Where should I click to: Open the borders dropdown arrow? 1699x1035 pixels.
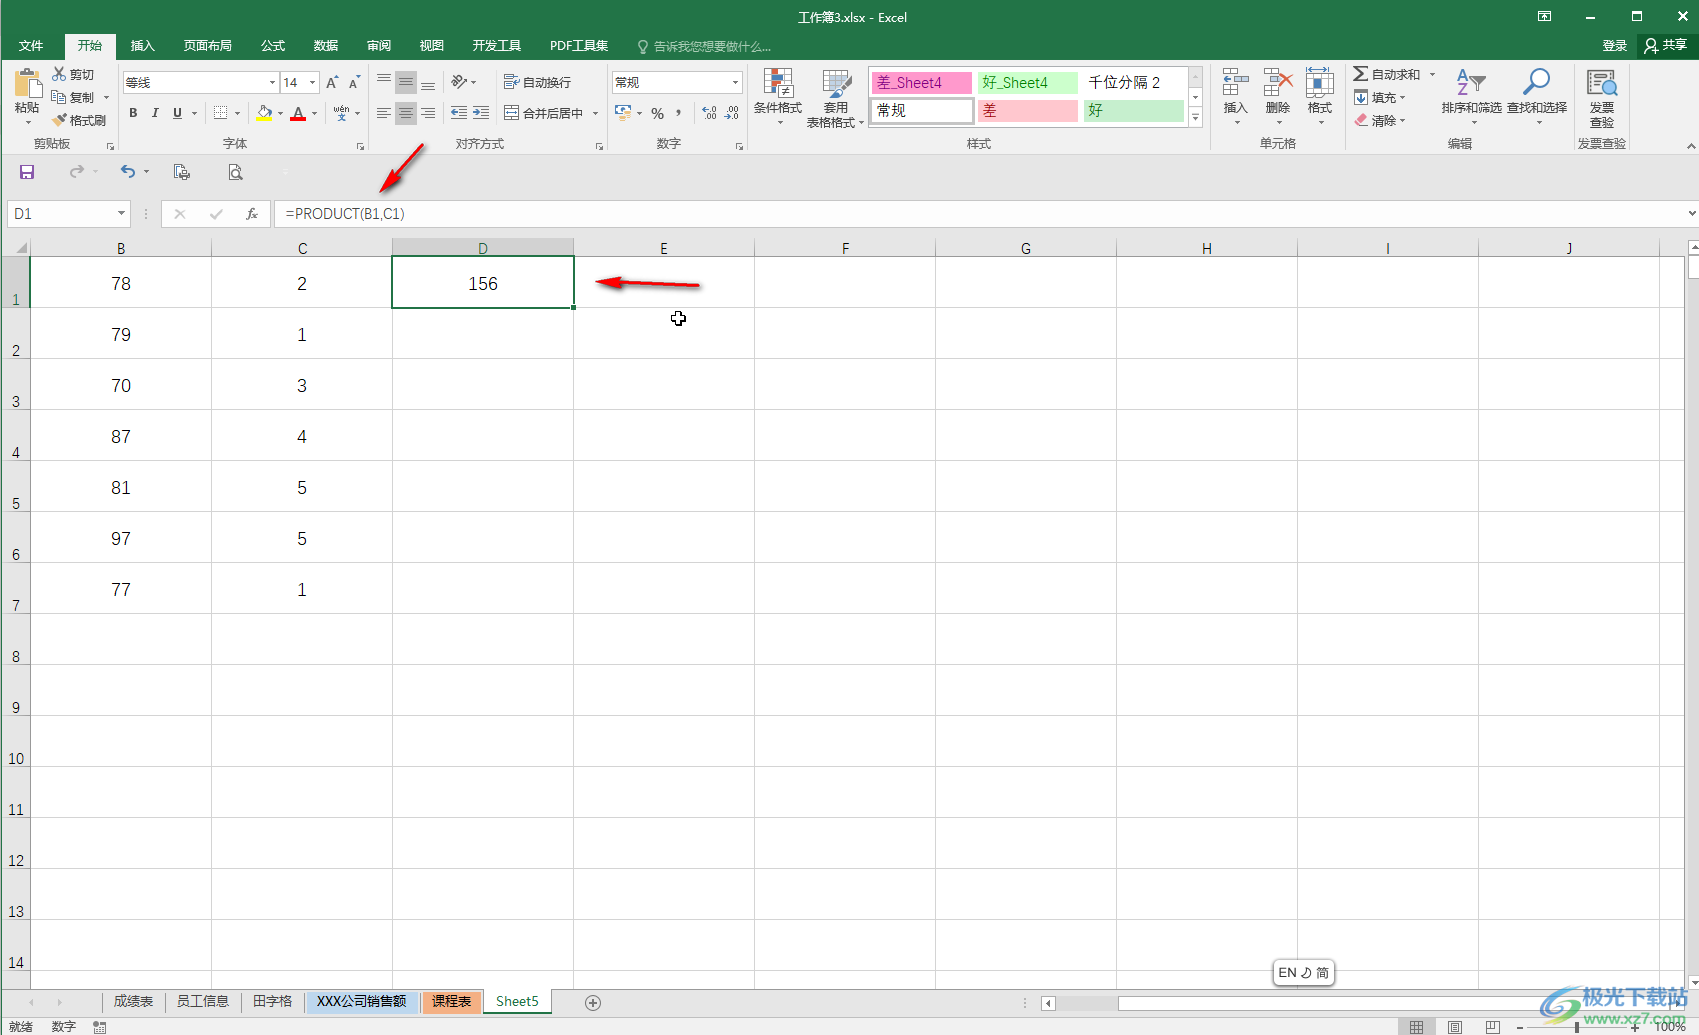[x=238, y=114]
